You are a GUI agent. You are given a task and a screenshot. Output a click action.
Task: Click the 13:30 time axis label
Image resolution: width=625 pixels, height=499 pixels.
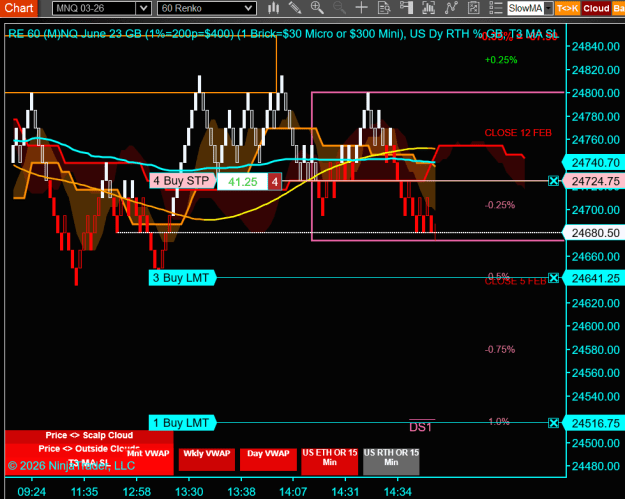[189, 492]
